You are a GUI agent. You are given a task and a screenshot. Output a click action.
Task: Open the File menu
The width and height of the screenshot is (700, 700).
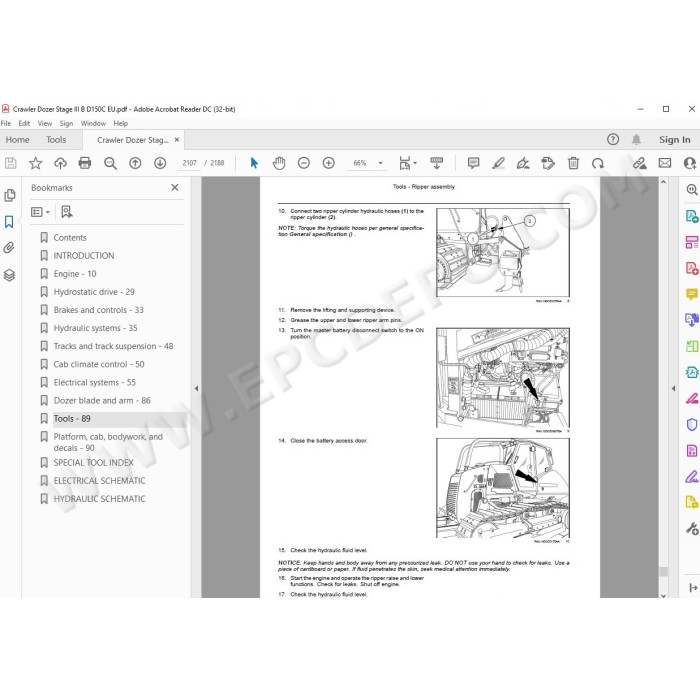click(6, 124)
